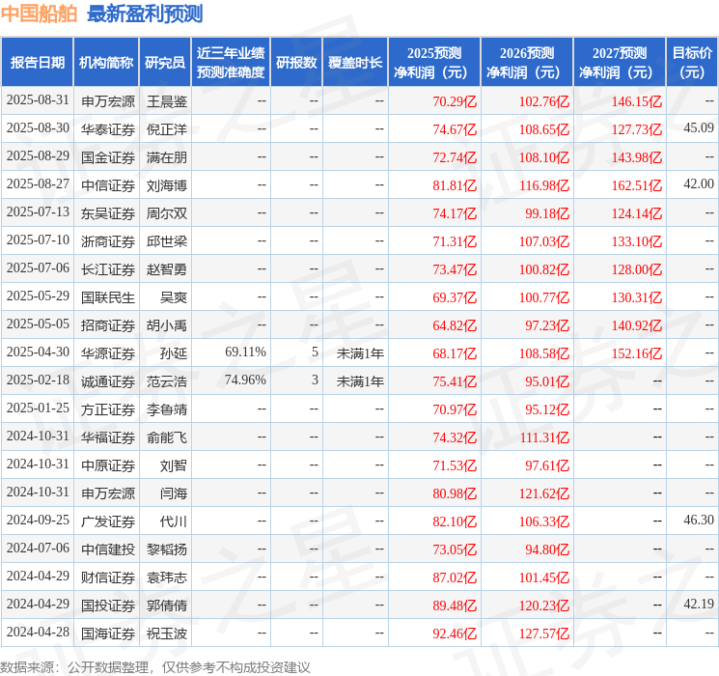Select the 2026预测净利润 column header
This screenshot has width=719, height=676.
(527, 62)
